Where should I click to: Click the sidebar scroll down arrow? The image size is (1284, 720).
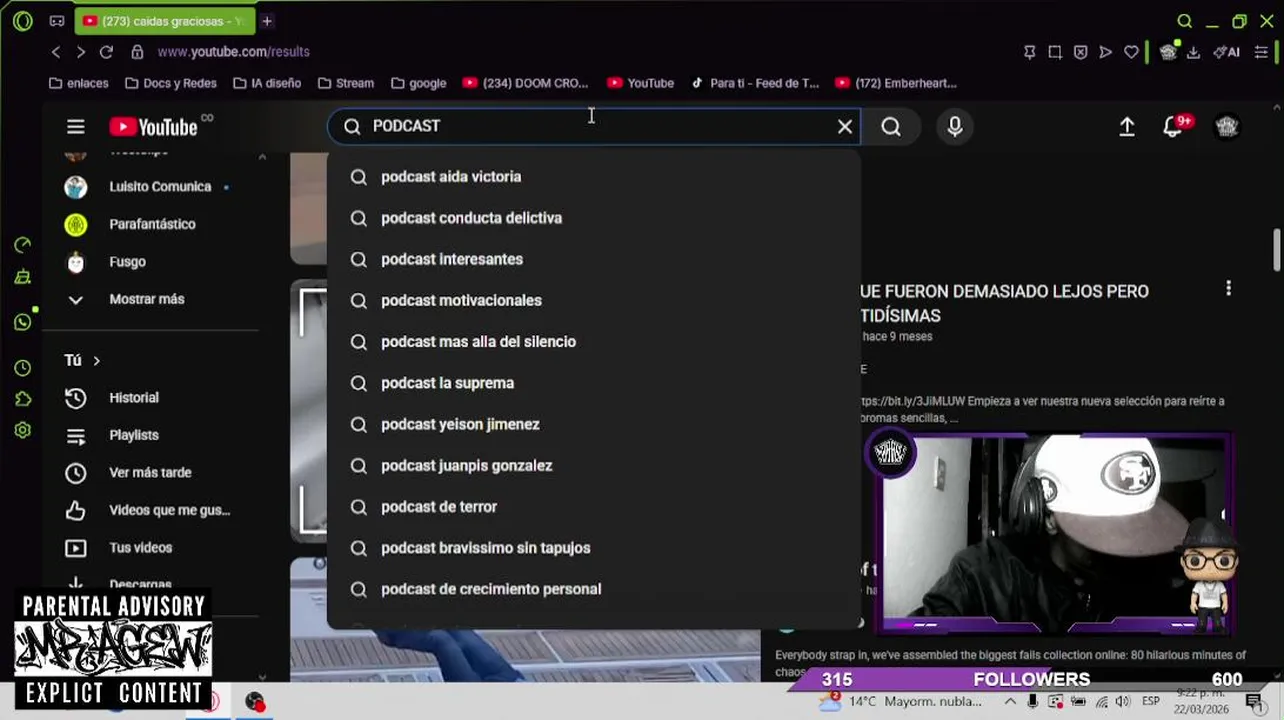click(x=262, y=677)
